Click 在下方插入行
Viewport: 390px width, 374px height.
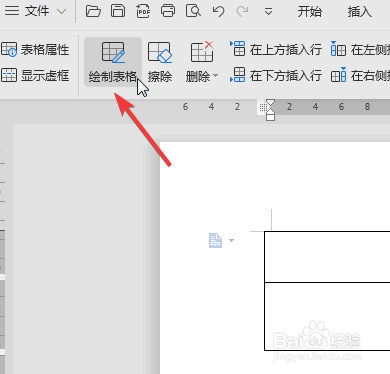[x=275, y=75]
